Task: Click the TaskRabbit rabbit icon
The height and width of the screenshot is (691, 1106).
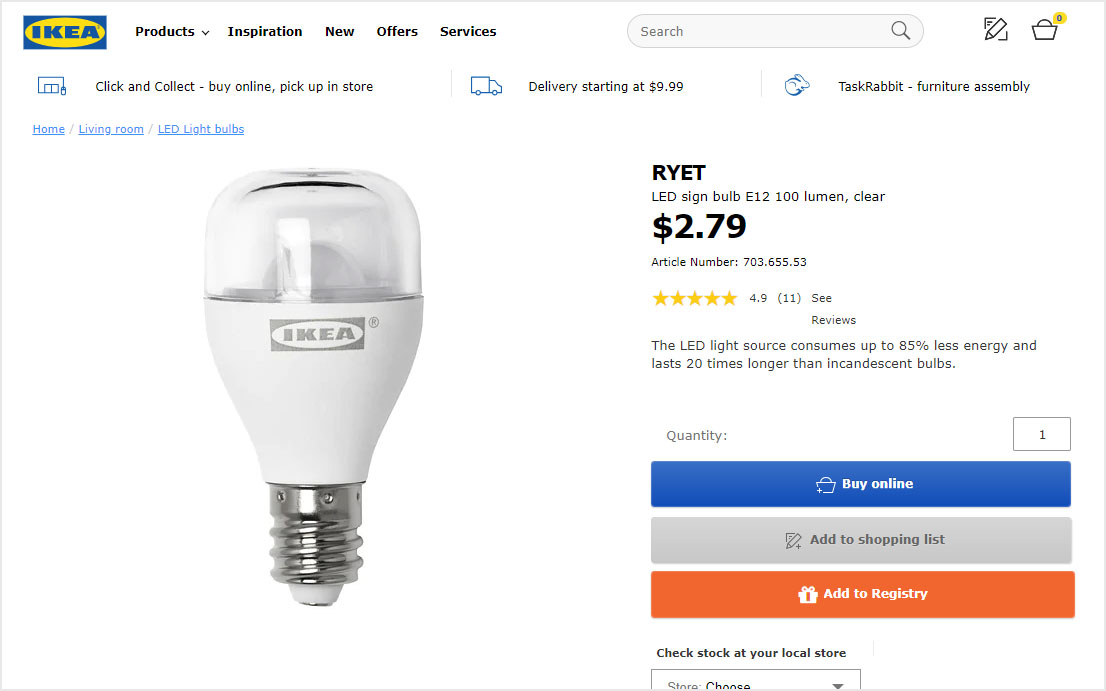Action: tap(797, 86)
